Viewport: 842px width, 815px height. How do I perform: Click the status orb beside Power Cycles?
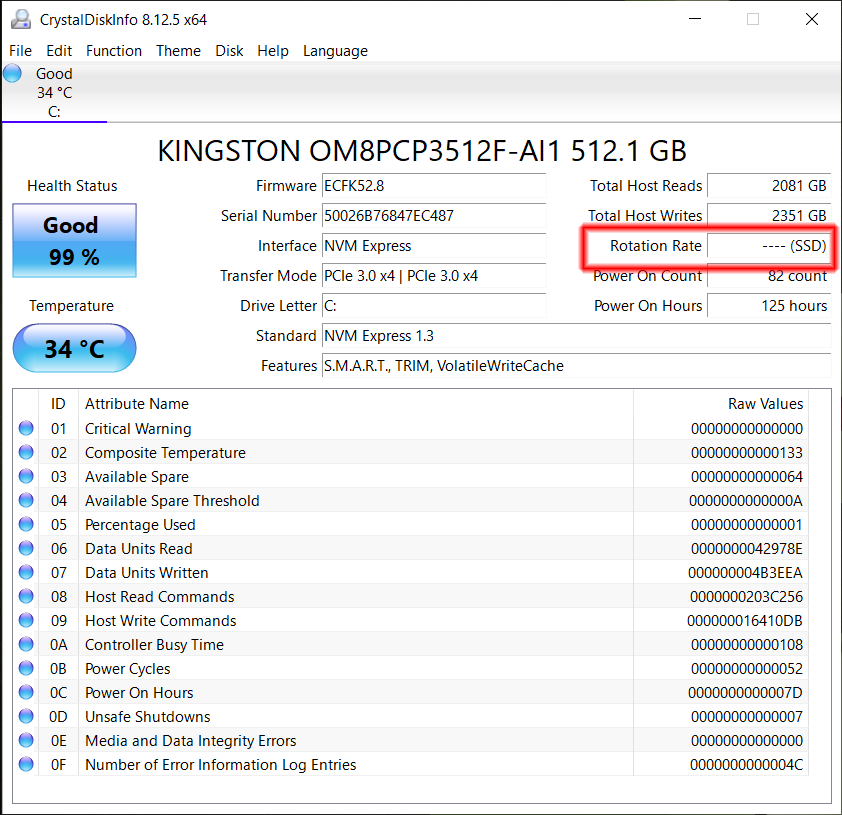(x=26, y=668)
